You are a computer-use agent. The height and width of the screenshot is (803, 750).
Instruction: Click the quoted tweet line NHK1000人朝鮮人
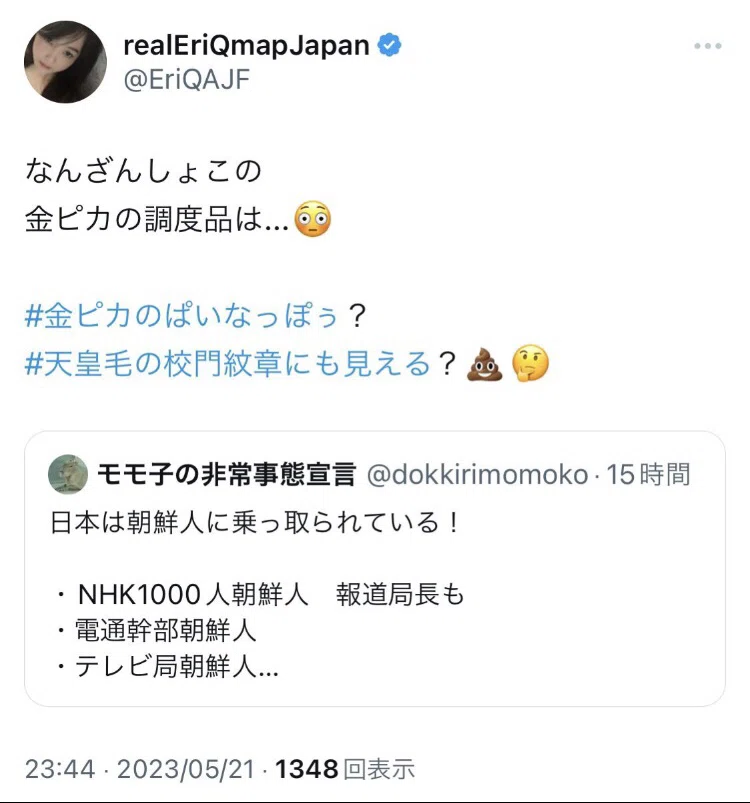(193, 595)
